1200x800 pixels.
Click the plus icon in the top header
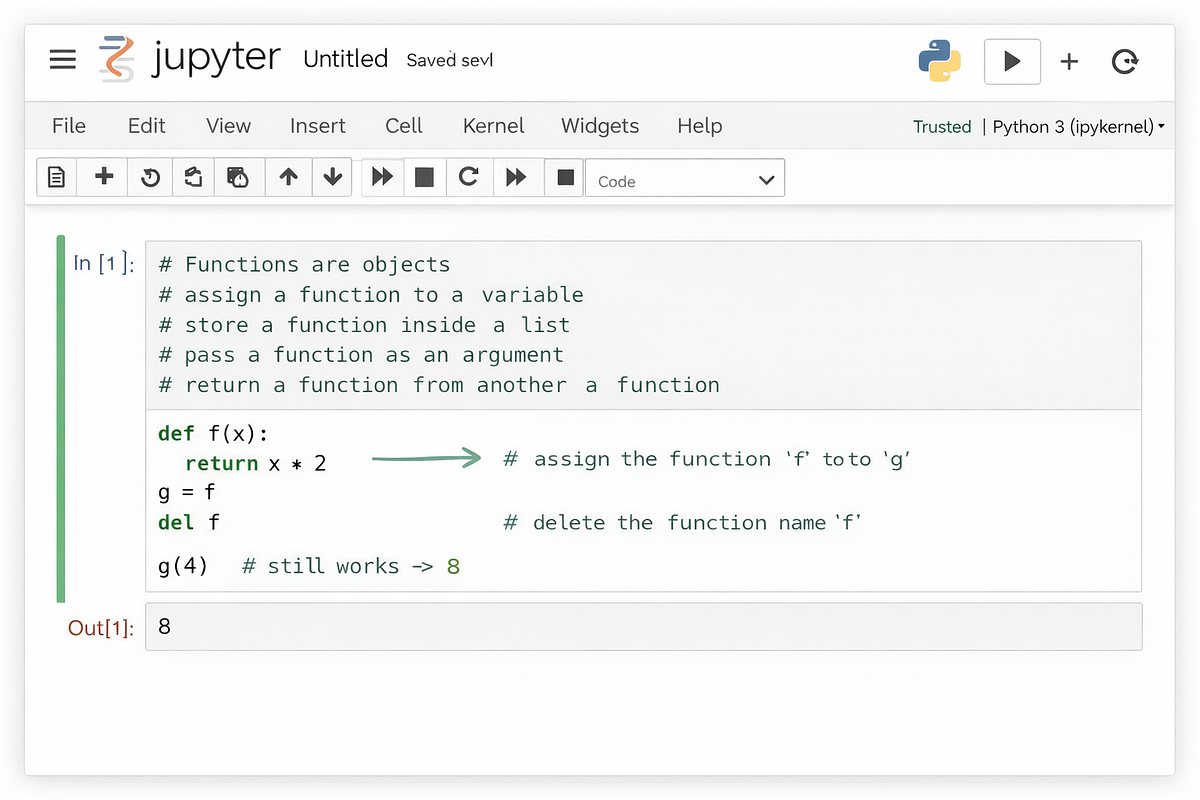(x=1069, y=62)
